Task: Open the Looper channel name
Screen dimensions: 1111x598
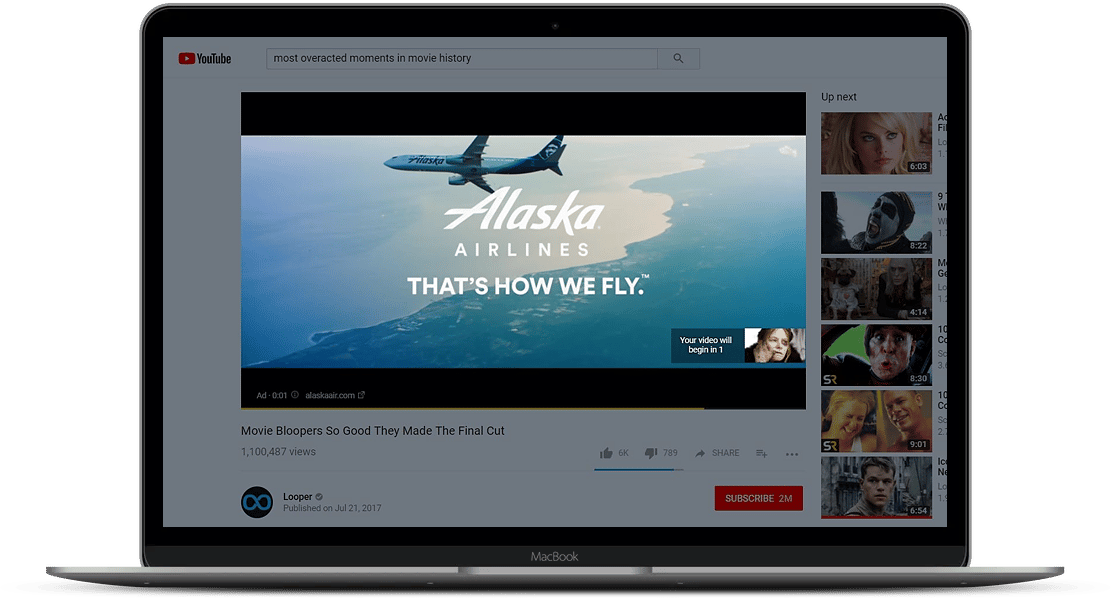Action: pyautogui.click(x=298, y=497)
